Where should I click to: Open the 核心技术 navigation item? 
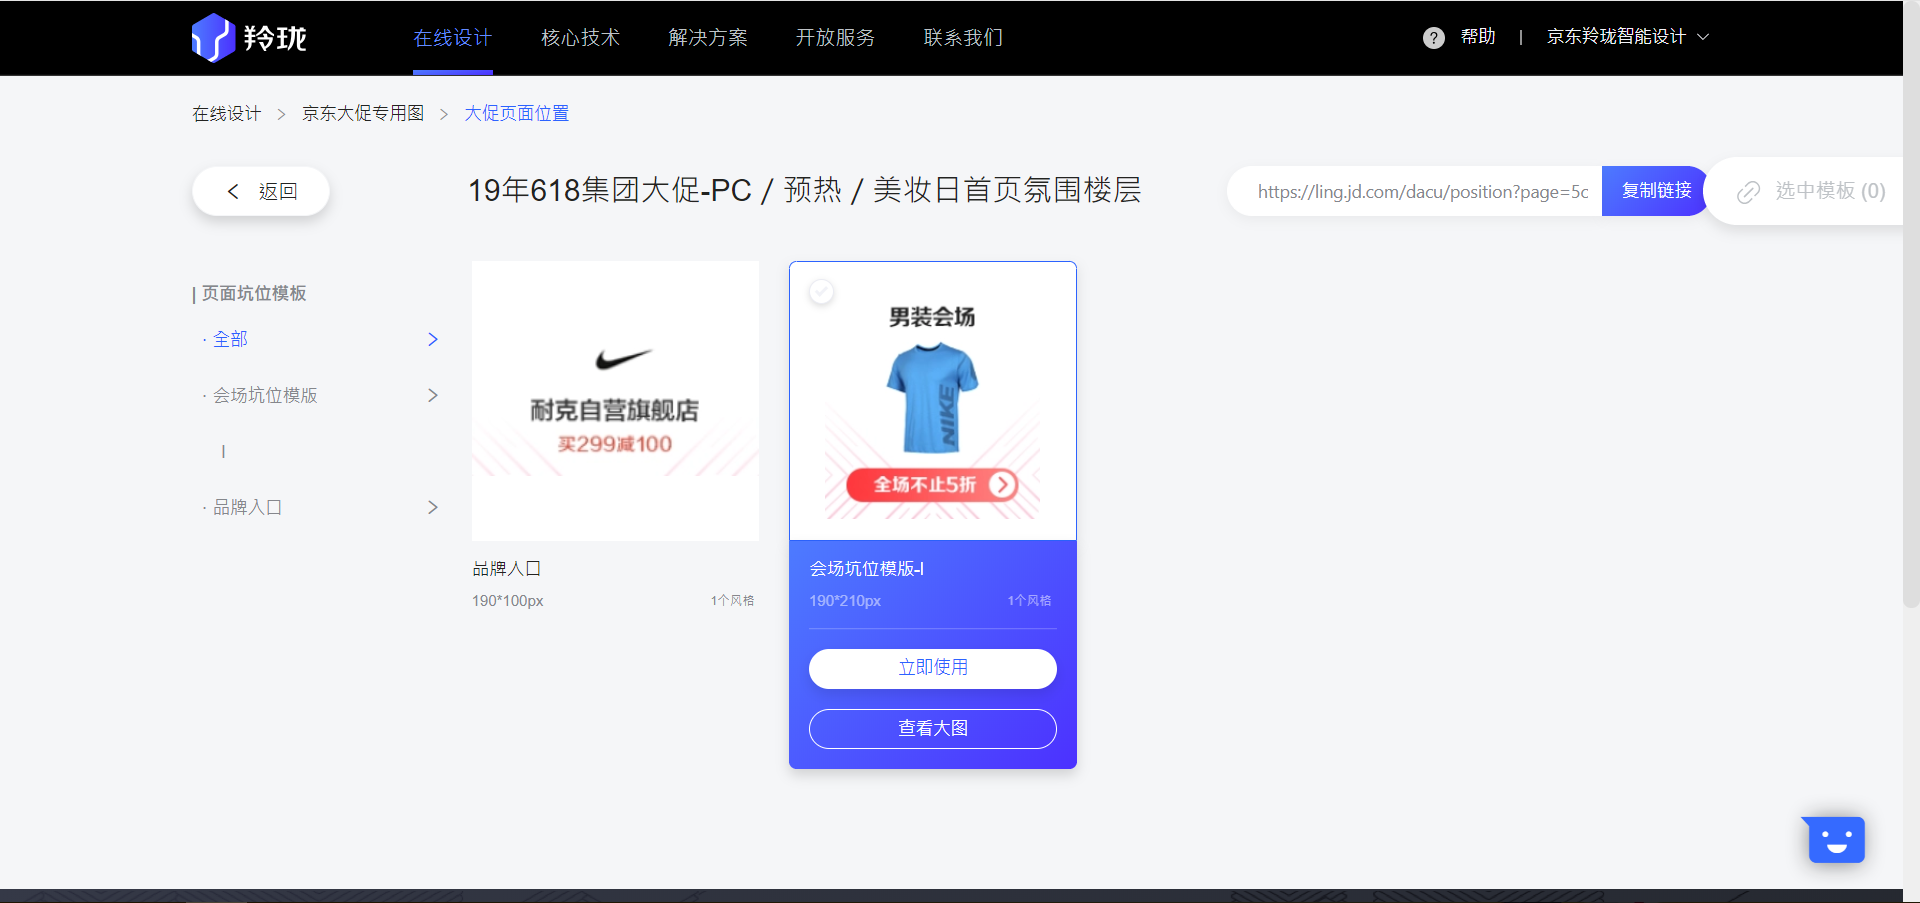(580, 38)
